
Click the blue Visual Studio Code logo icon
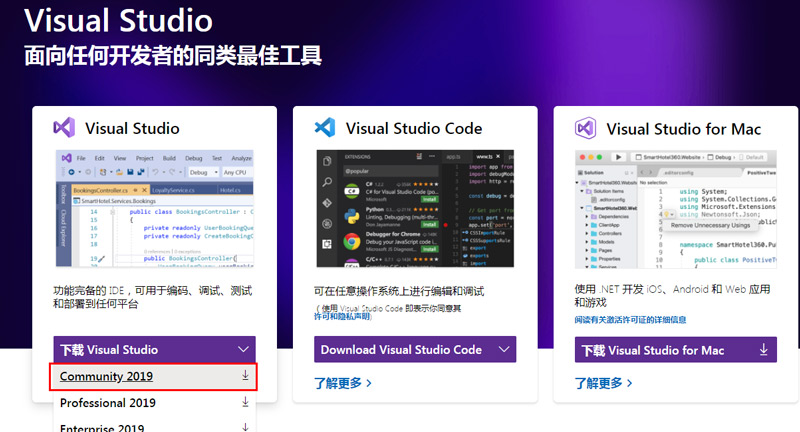click(x=325, y=128)
